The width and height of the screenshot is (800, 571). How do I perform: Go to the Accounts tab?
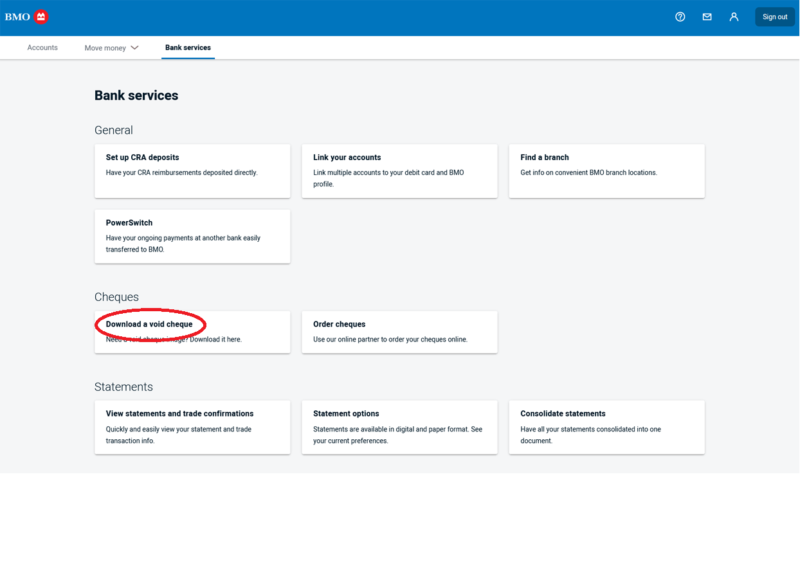[42, 48]
